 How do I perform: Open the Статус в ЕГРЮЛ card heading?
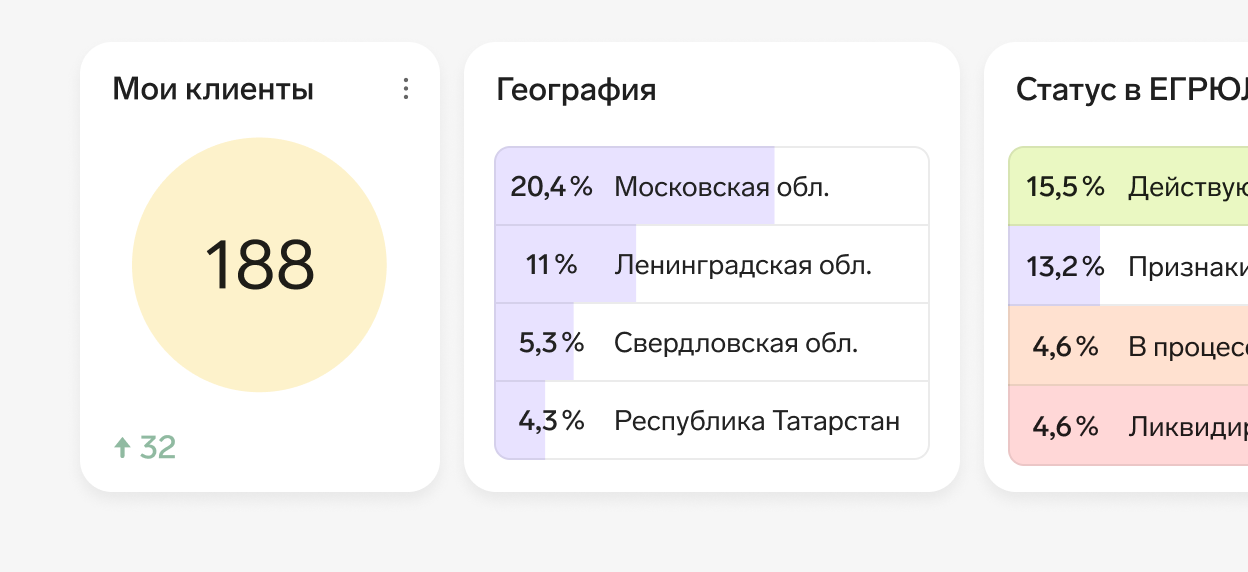point(1131,90)
